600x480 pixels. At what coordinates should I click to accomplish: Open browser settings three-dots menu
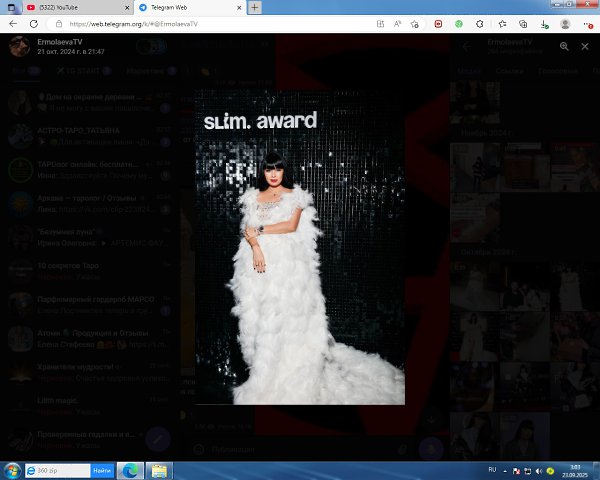click(589, 22)
